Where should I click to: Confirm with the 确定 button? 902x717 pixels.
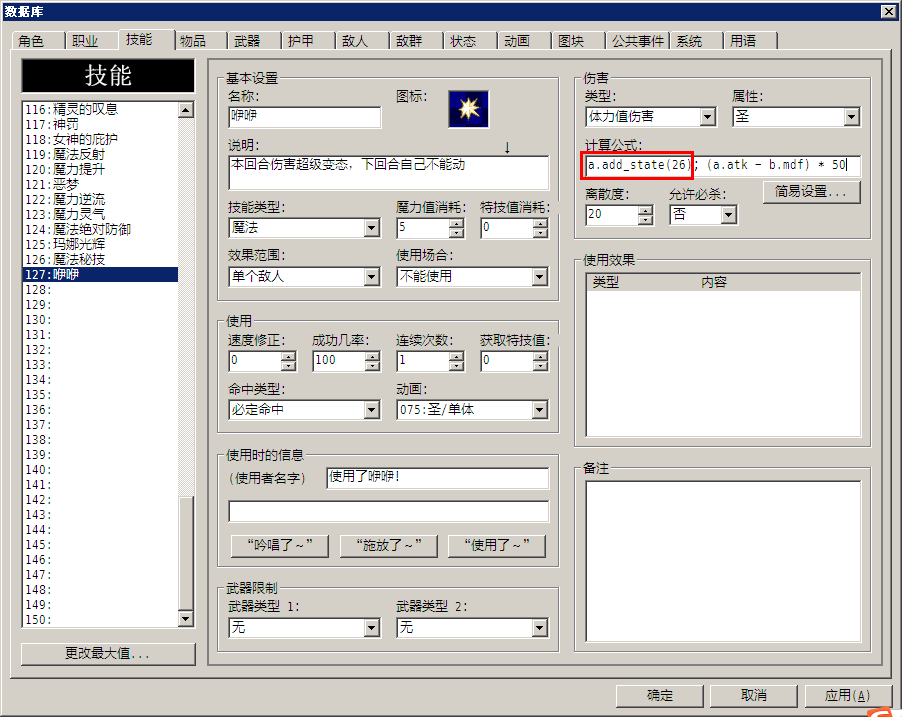click(660, 696)
